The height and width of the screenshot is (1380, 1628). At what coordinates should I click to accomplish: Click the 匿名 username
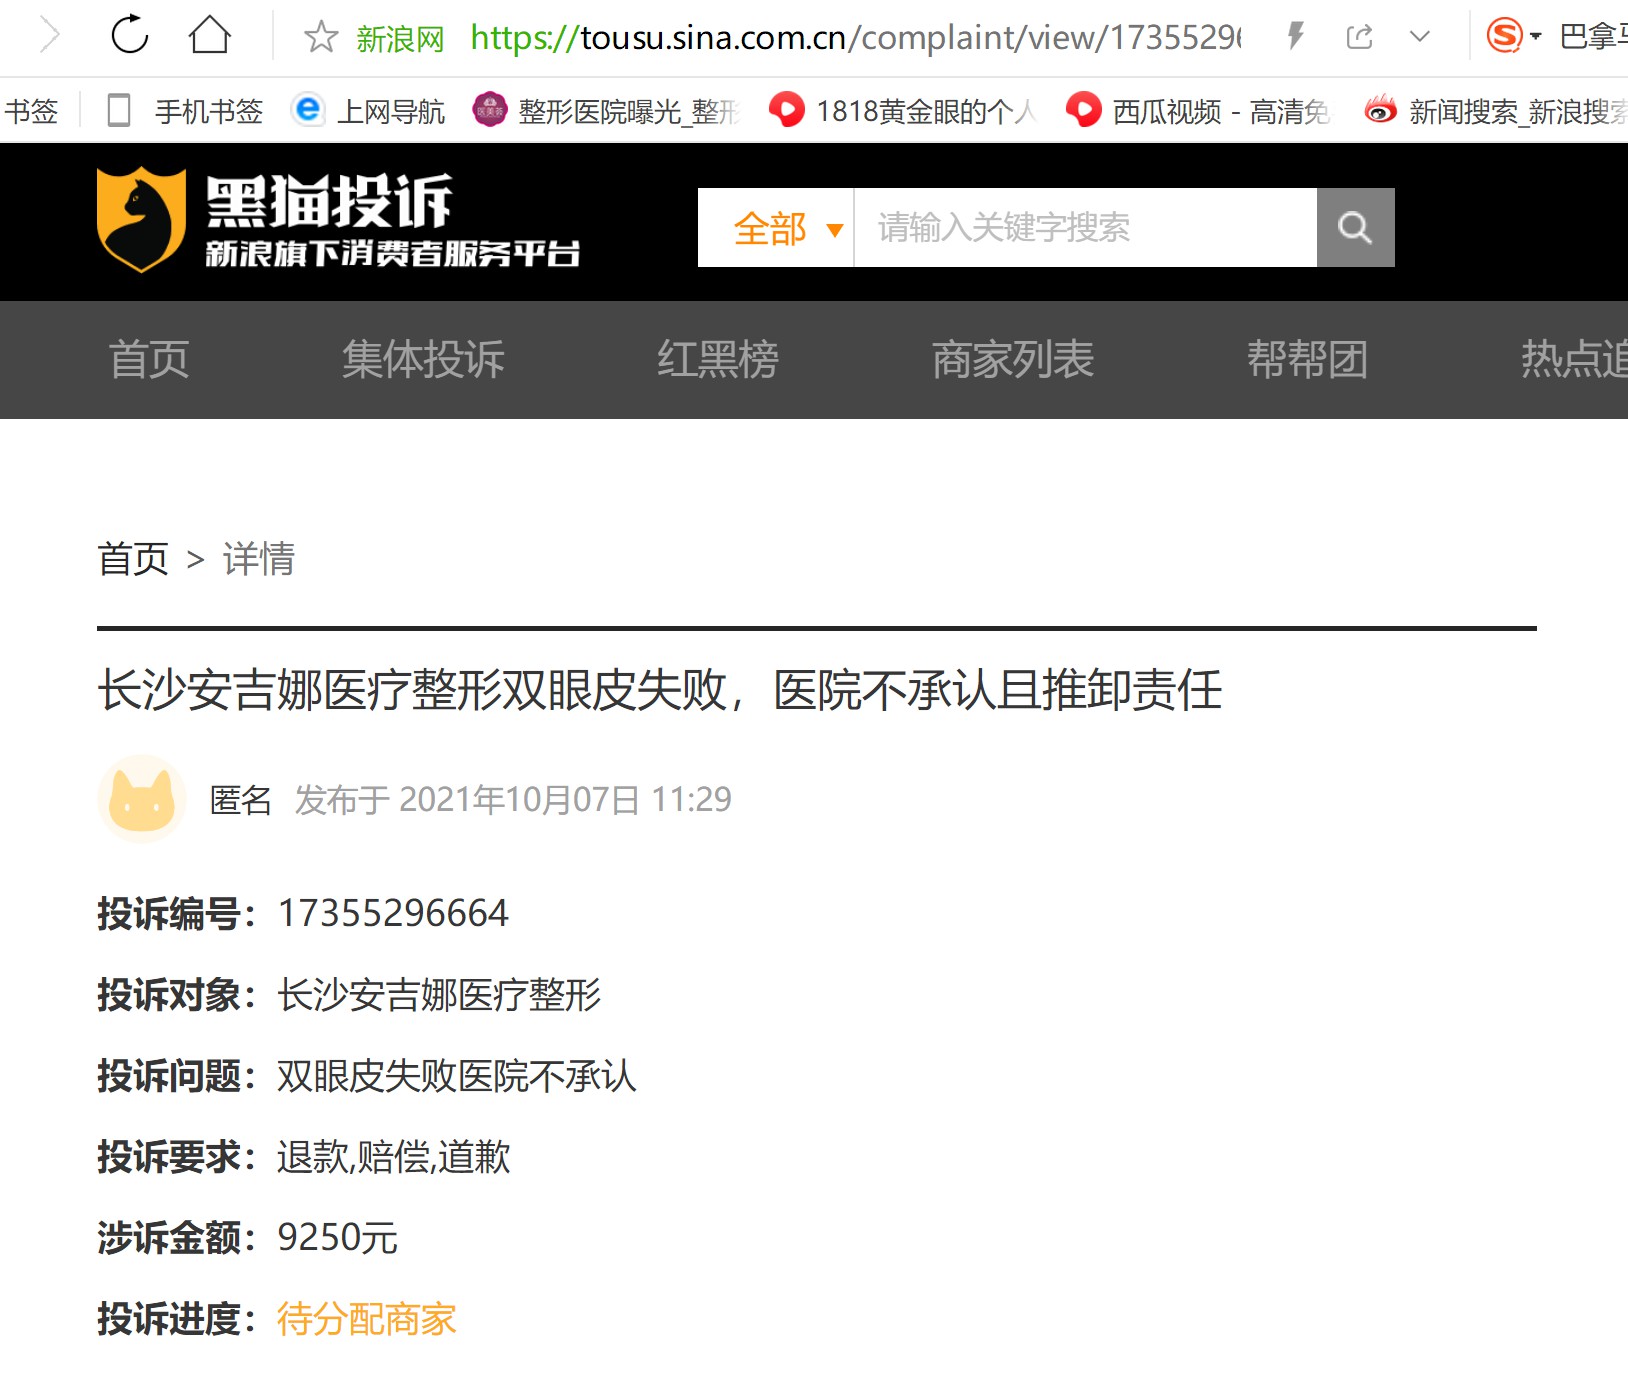click(x=241, y=800)
